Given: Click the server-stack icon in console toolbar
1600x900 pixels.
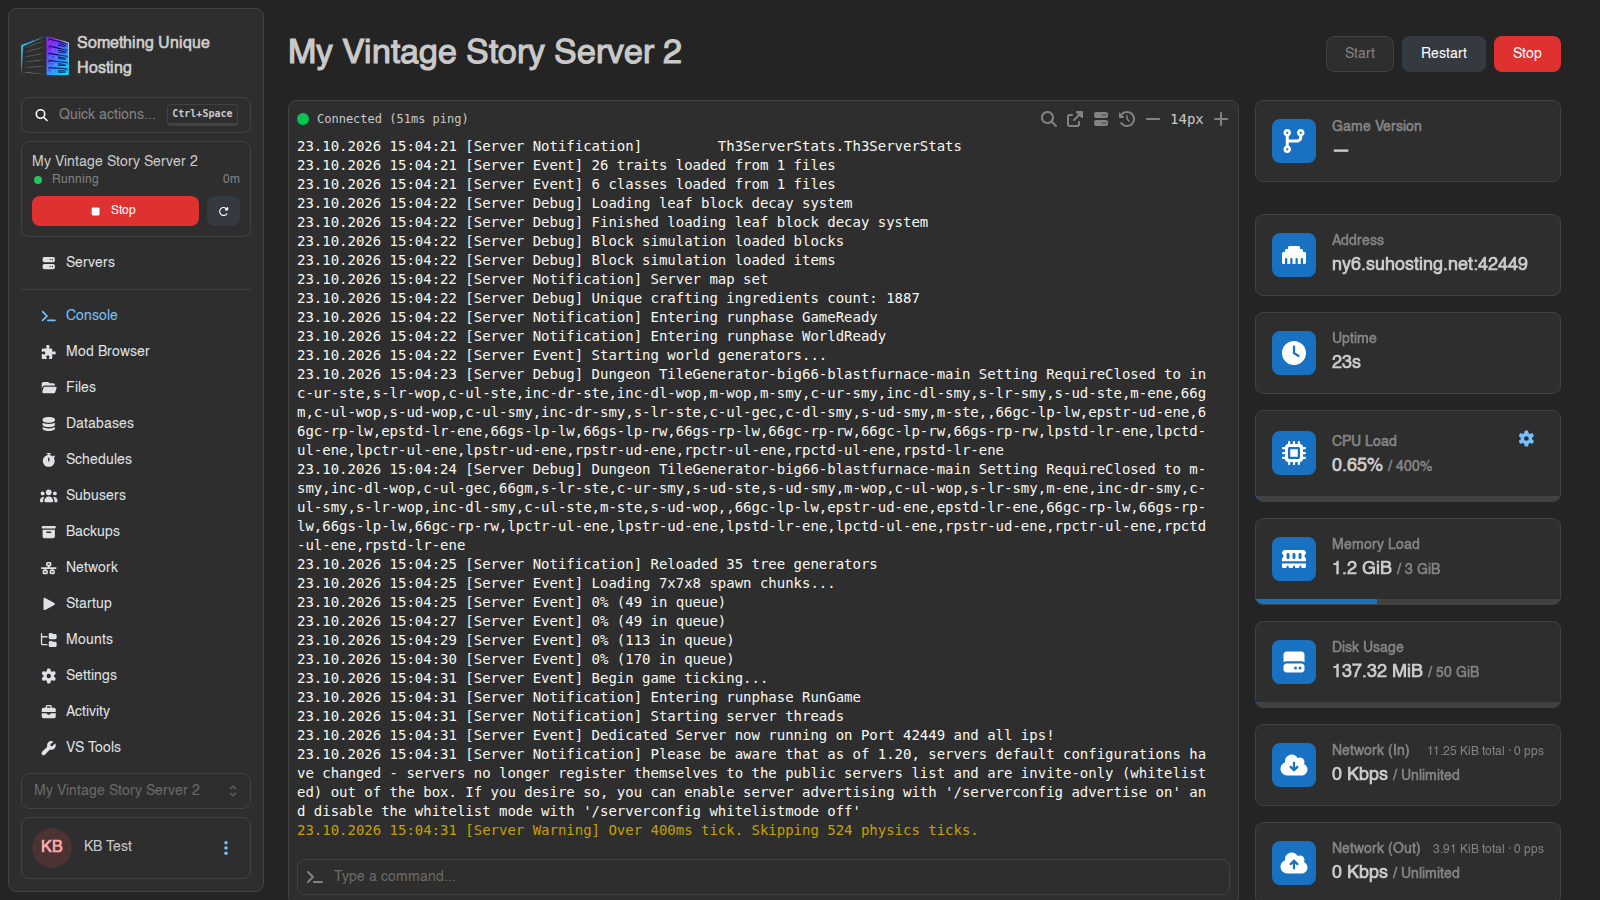Looking at the screenshot, I should click(1101, 119).
